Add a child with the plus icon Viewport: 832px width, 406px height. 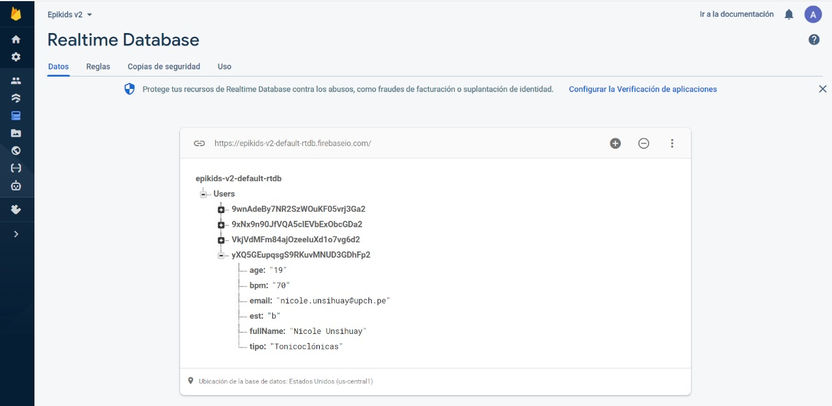pos(615,143)
